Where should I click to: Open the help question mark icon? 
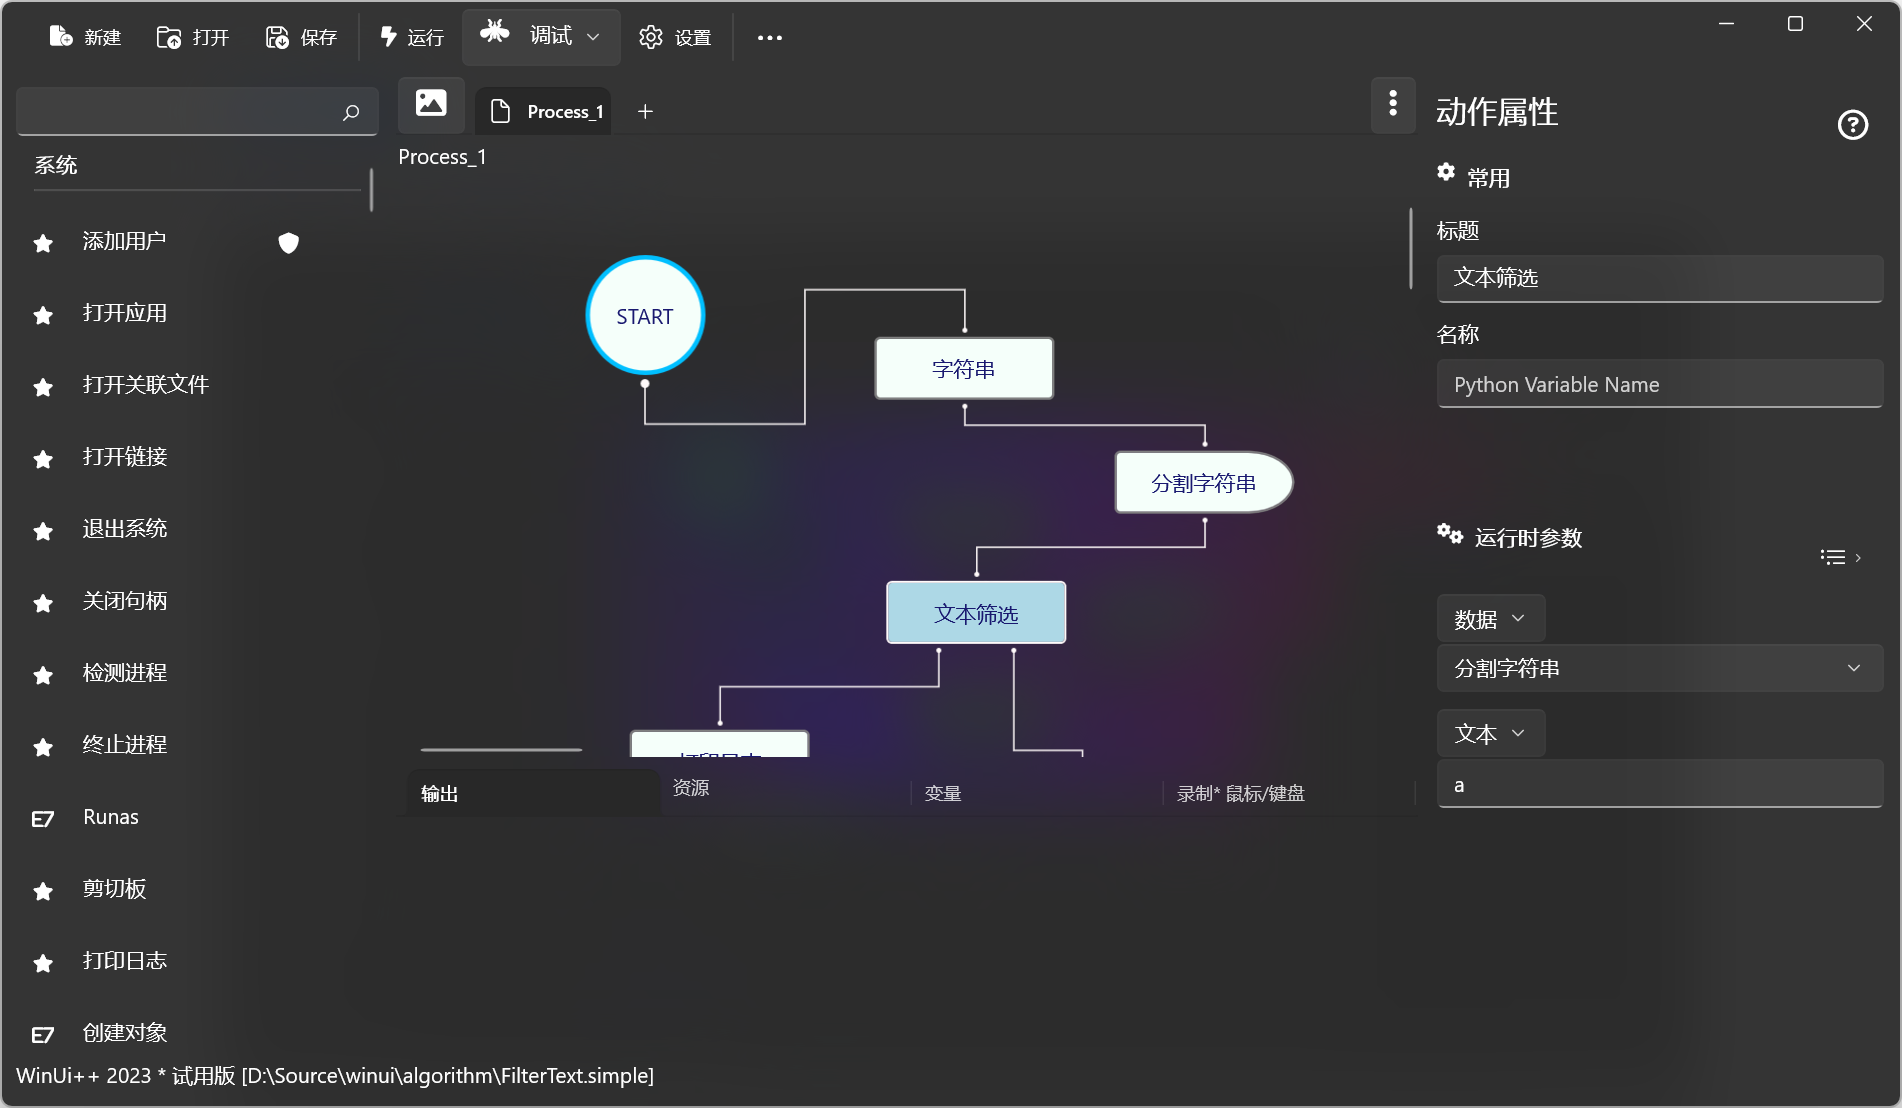click(1852, 125)
